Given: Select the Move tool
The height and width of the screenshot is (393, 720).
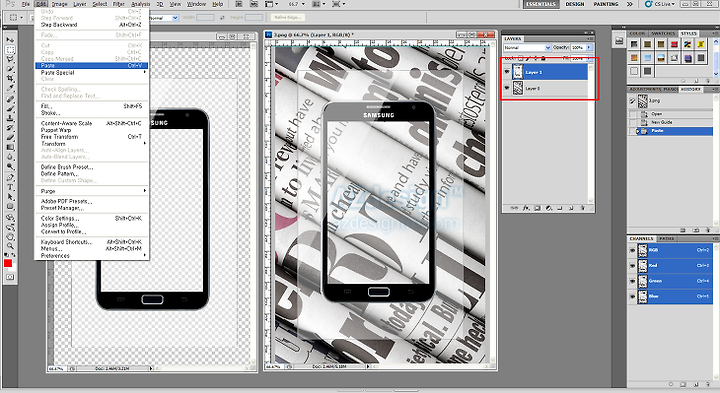Looking at the screenshot, I should tap(10, 40).
